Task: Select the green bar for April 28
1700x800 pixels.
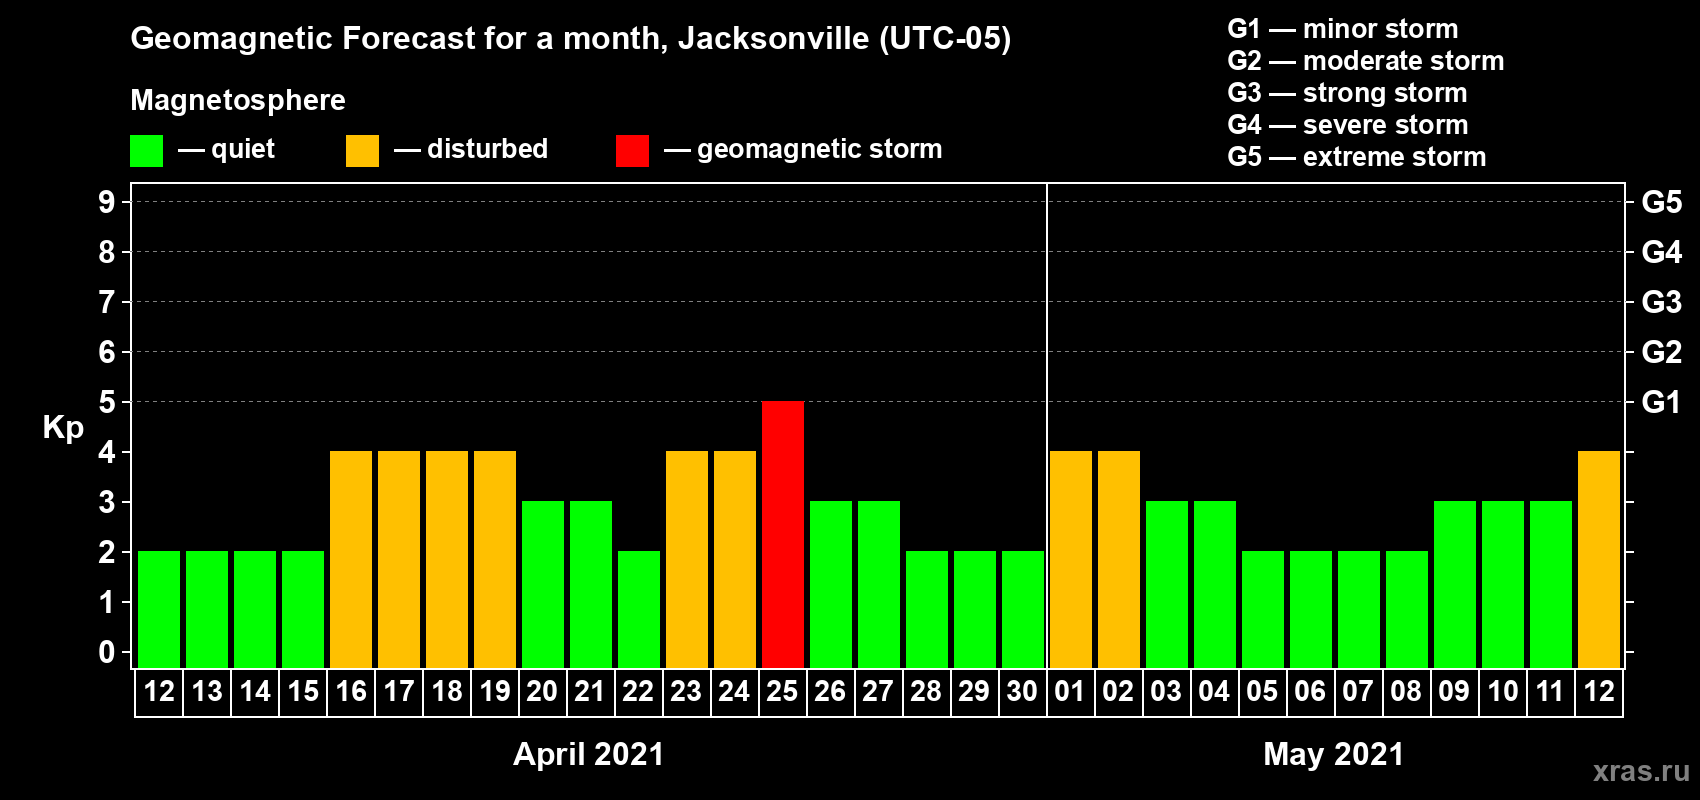Action: 927,609
